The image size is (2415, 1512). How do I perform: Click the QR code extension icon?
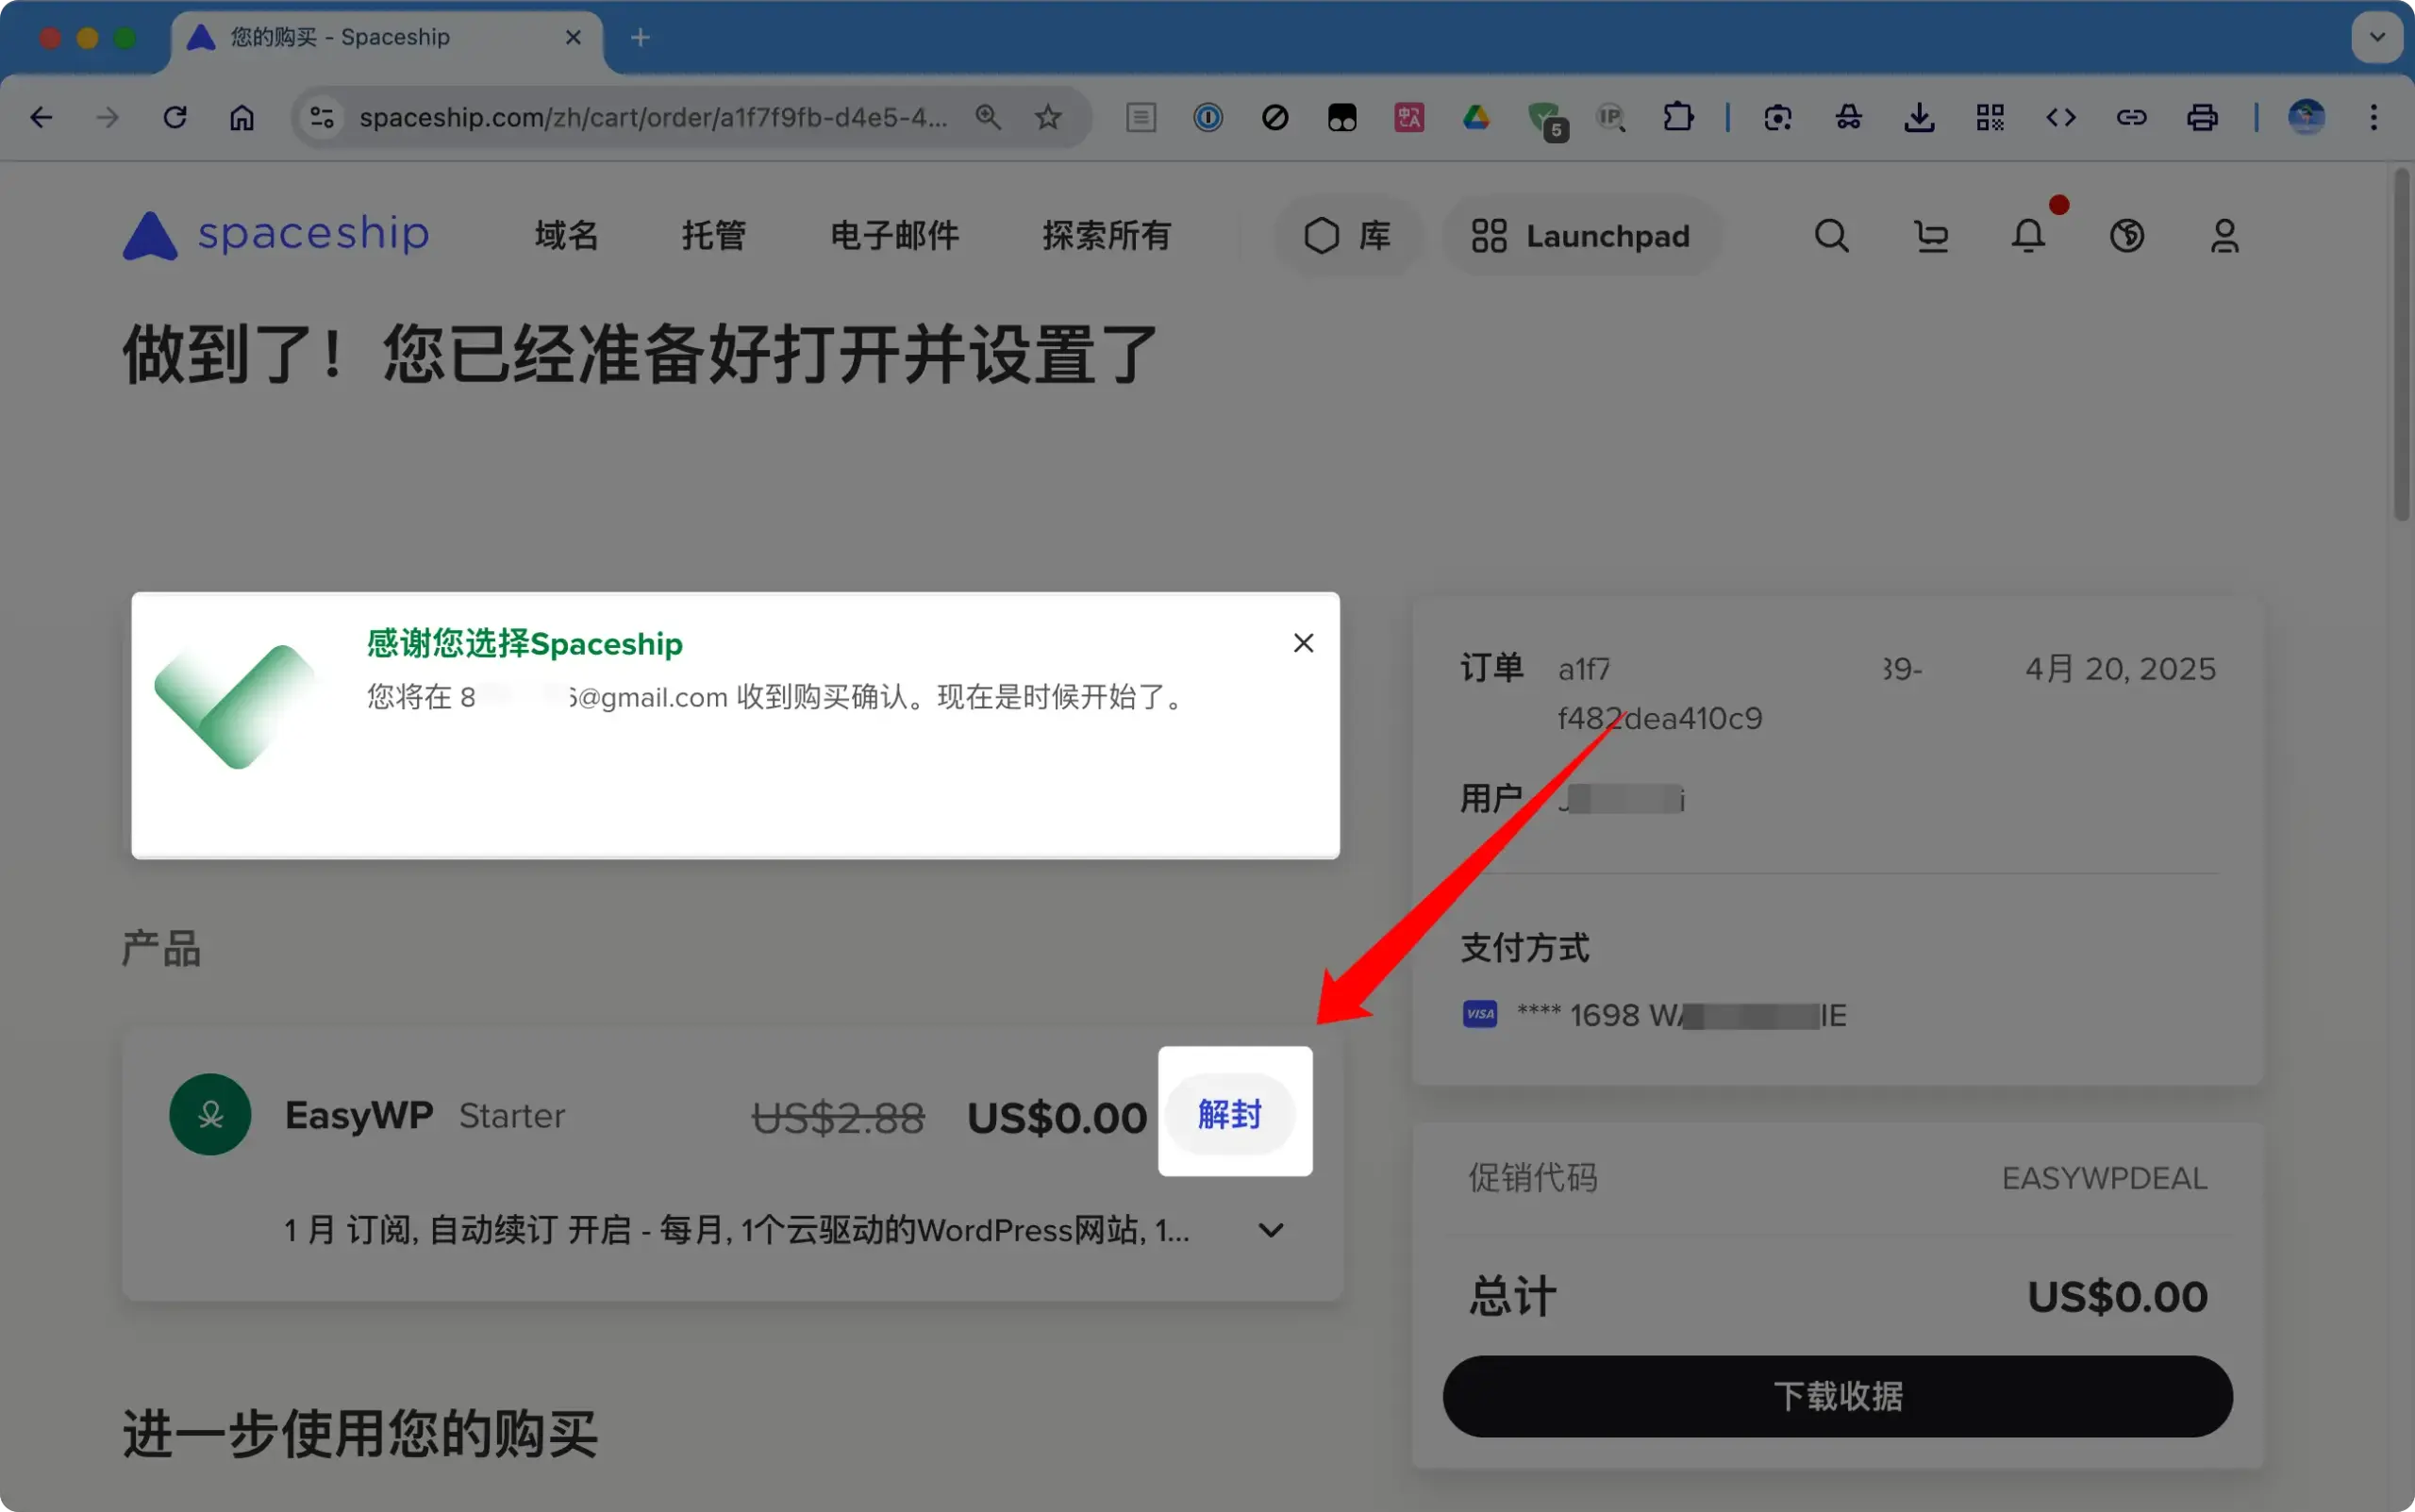[x=1990, y=118]
